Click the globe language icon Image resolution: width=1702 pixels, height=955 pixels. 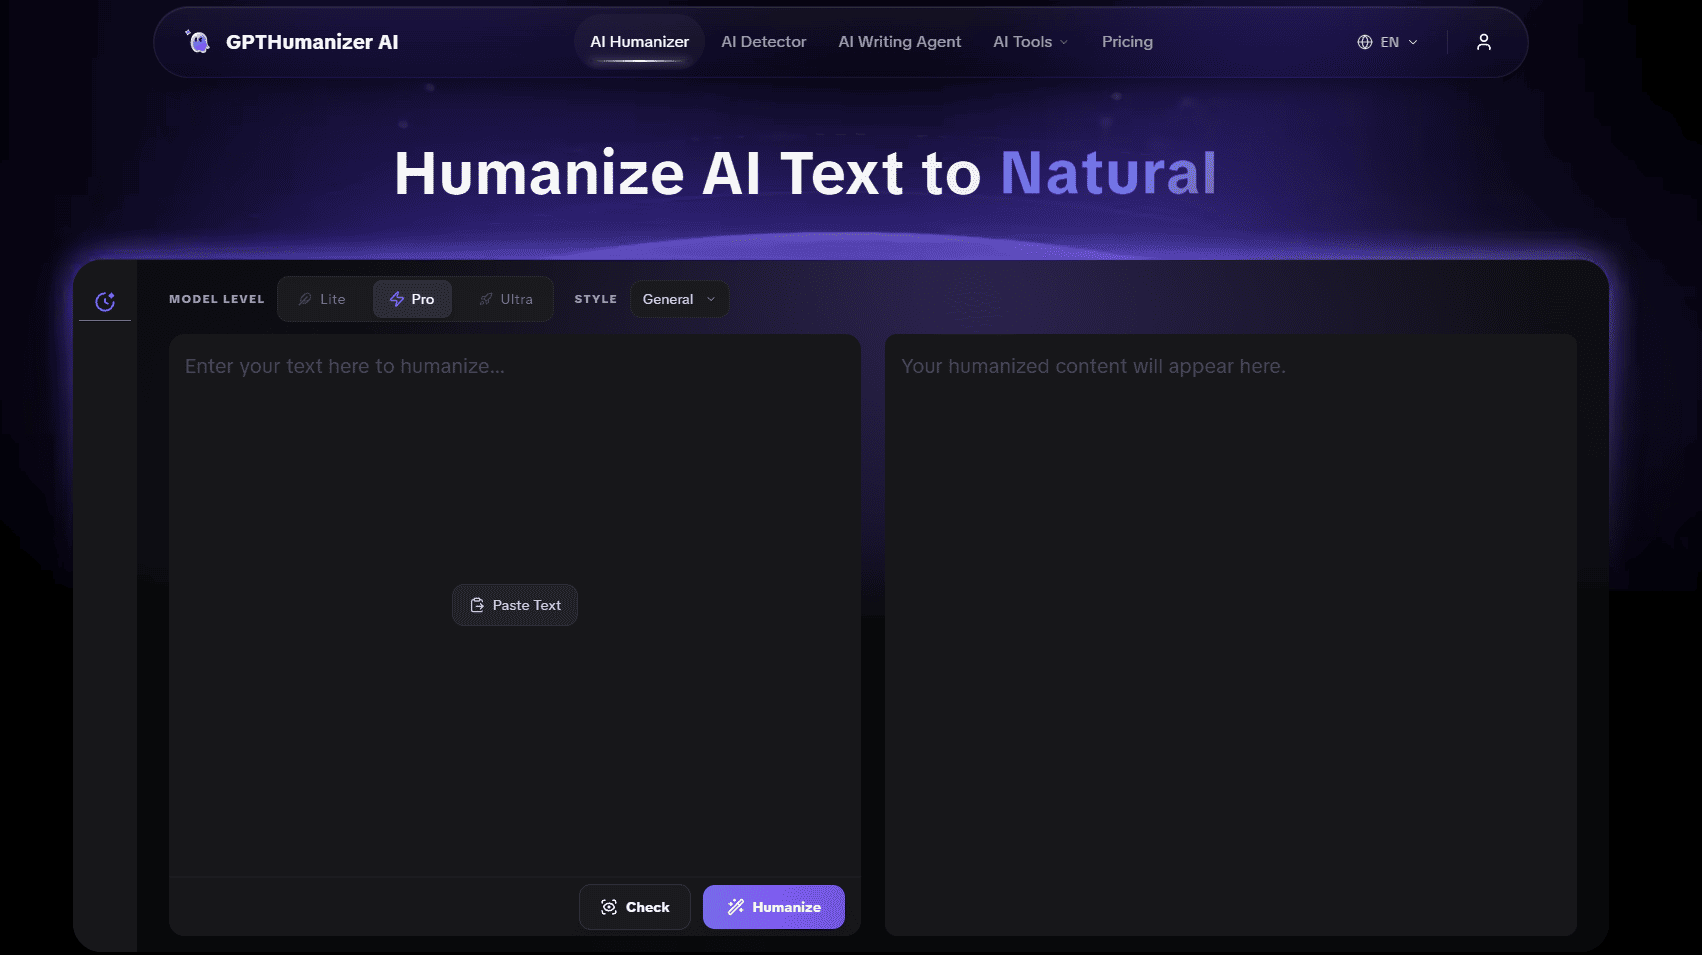1365,42
